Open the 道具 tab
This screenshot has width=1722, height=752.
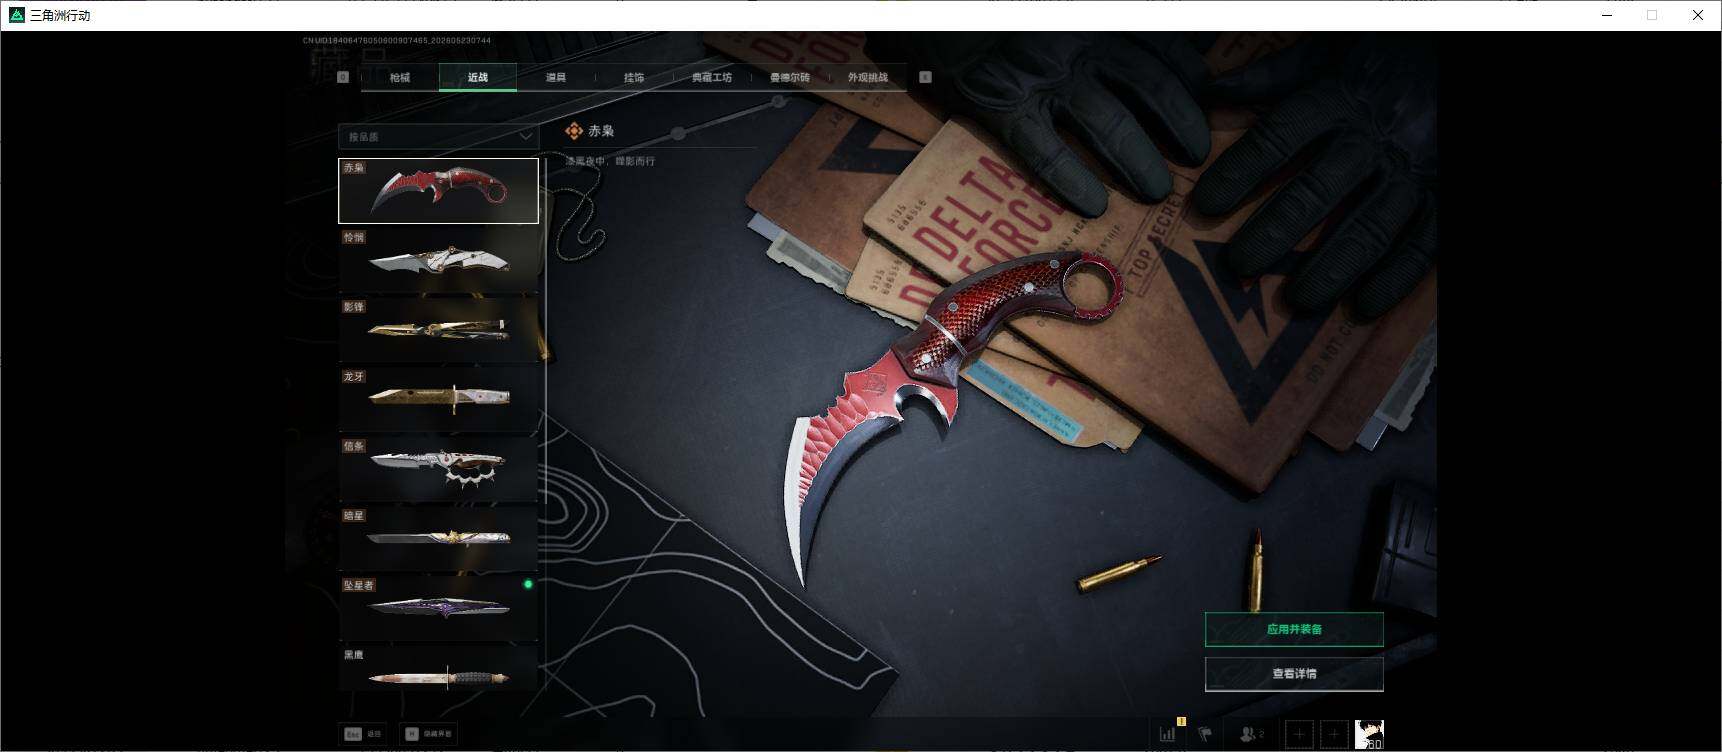pyautogui.click(x=556, y=77)
